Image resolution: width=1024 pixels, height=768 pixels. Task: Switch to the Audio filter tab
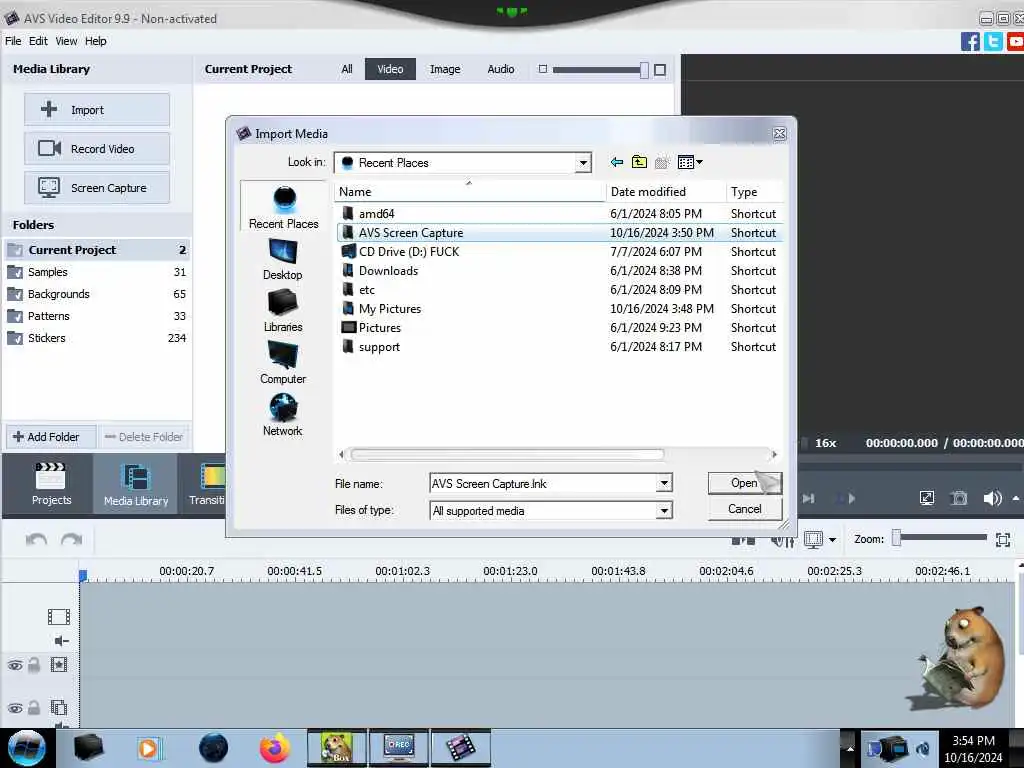(x=501, y=69)
